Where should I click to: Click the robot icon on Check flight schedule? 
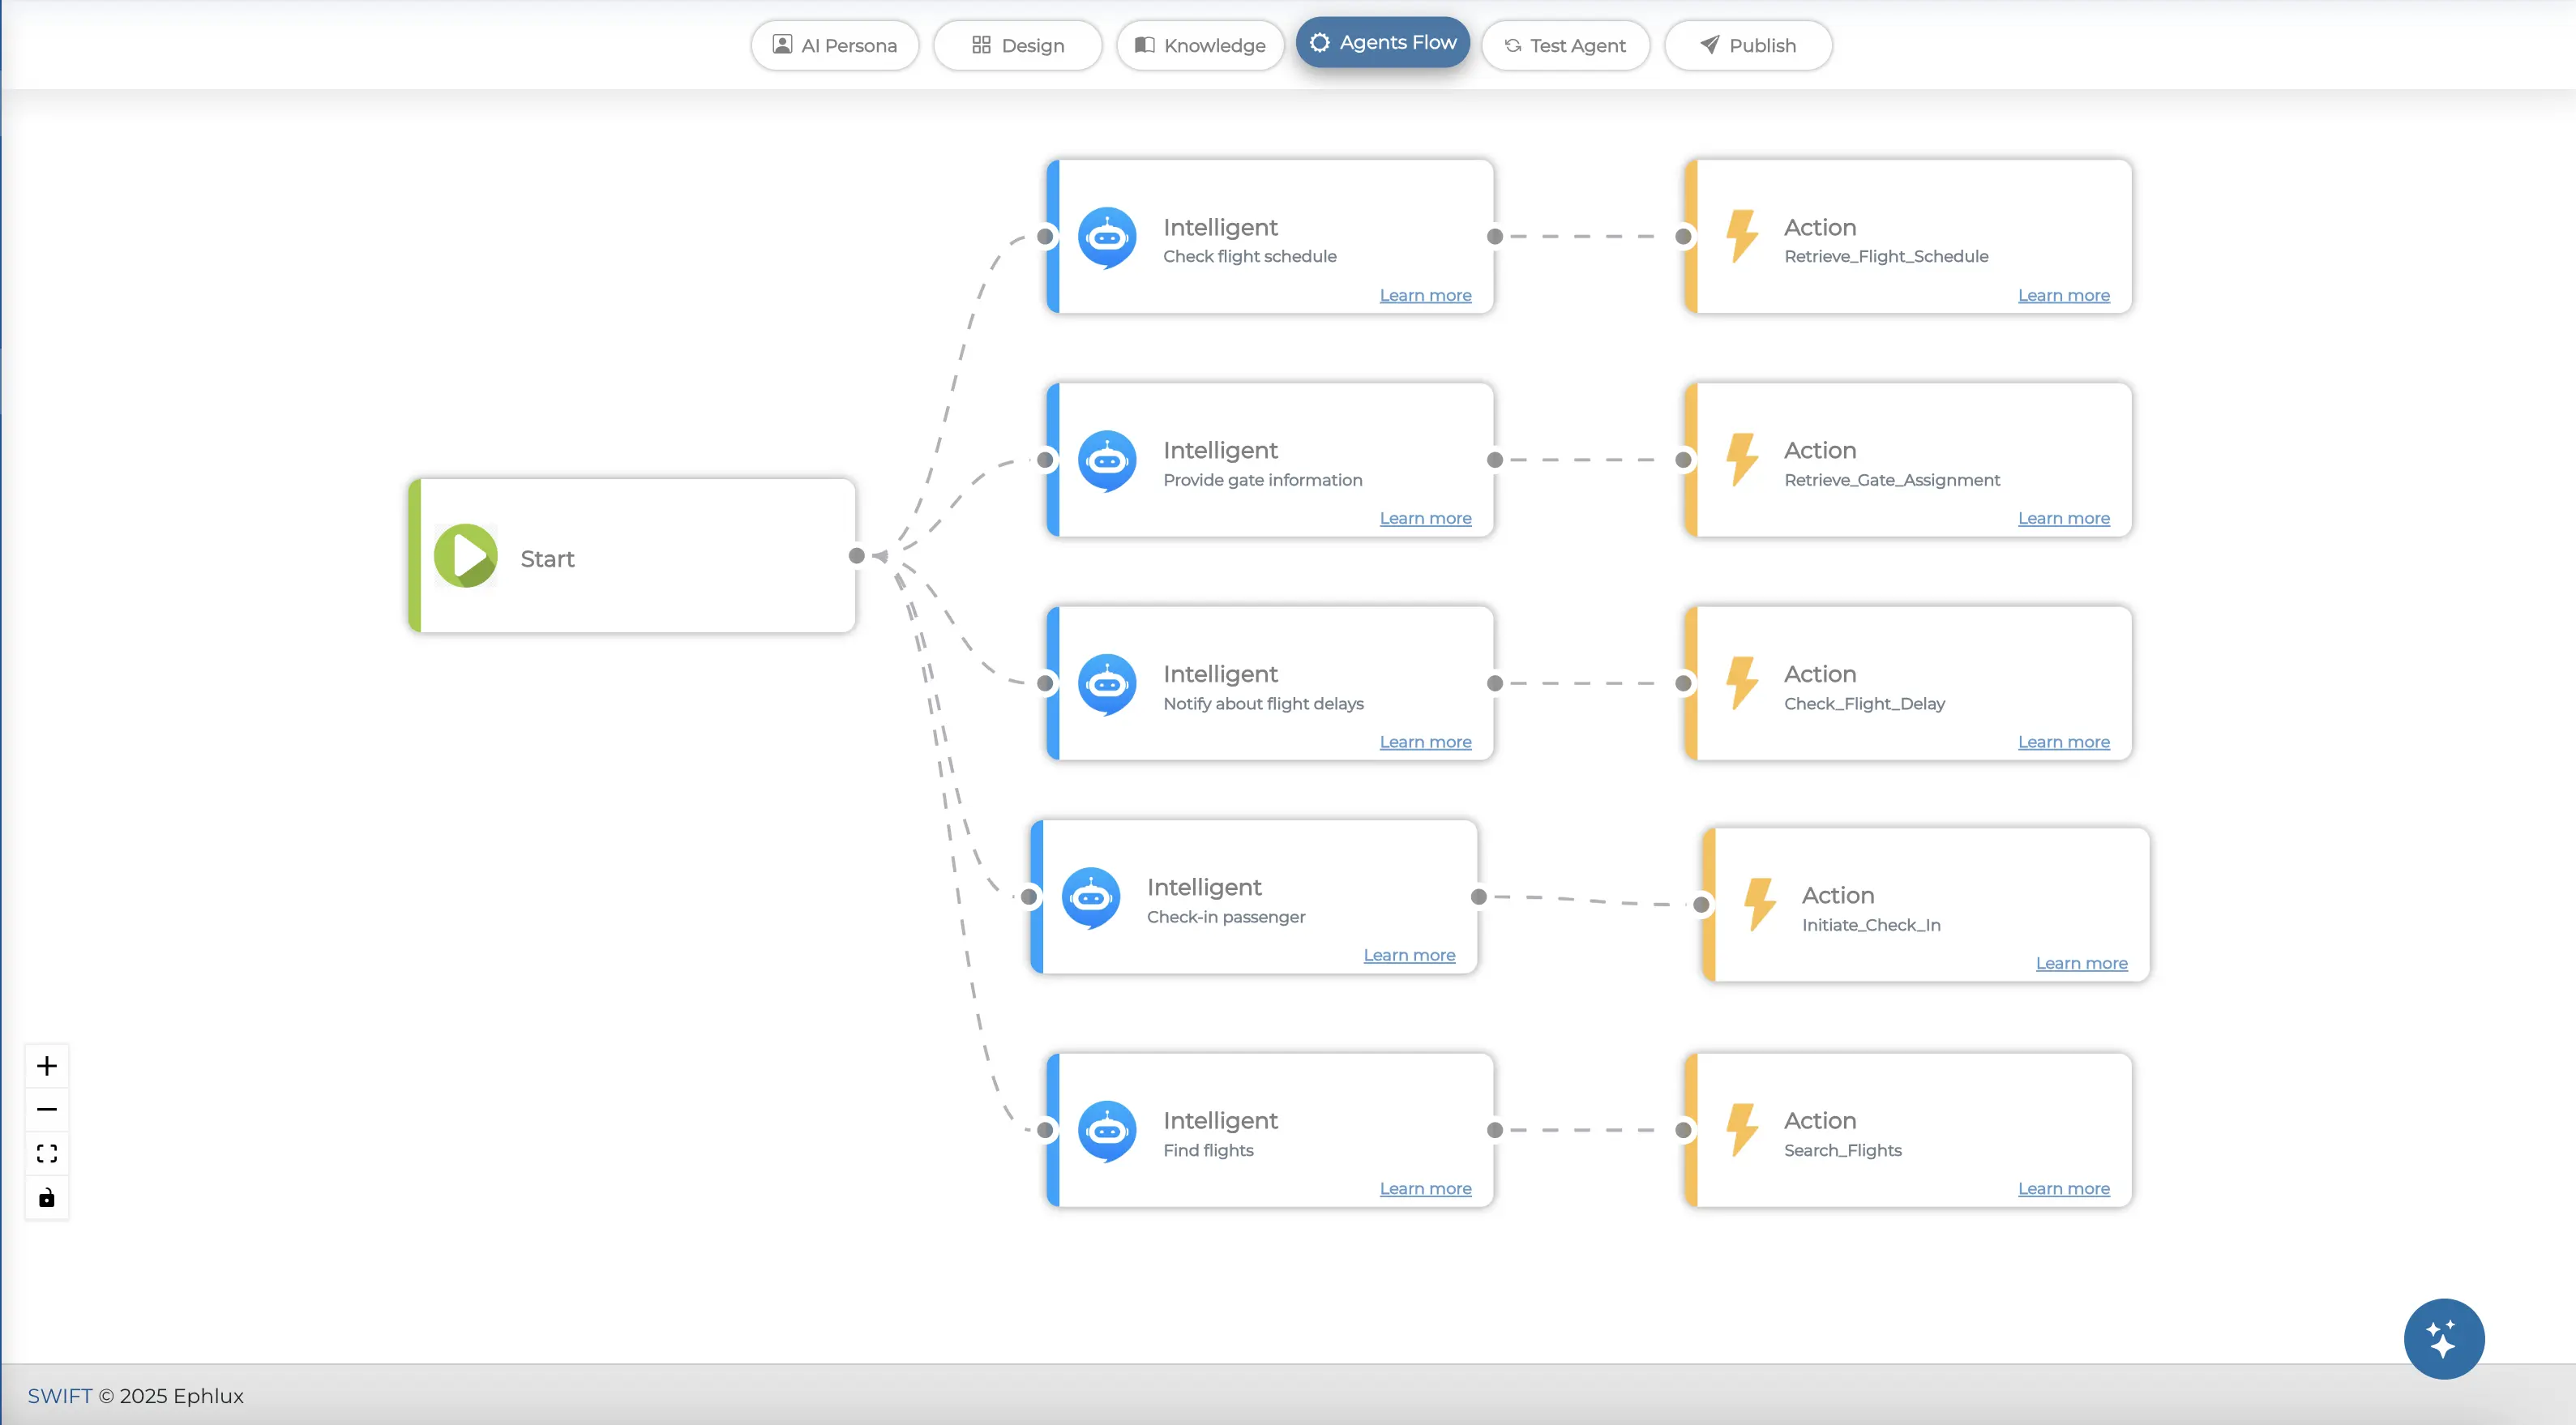coord(1106,238)
